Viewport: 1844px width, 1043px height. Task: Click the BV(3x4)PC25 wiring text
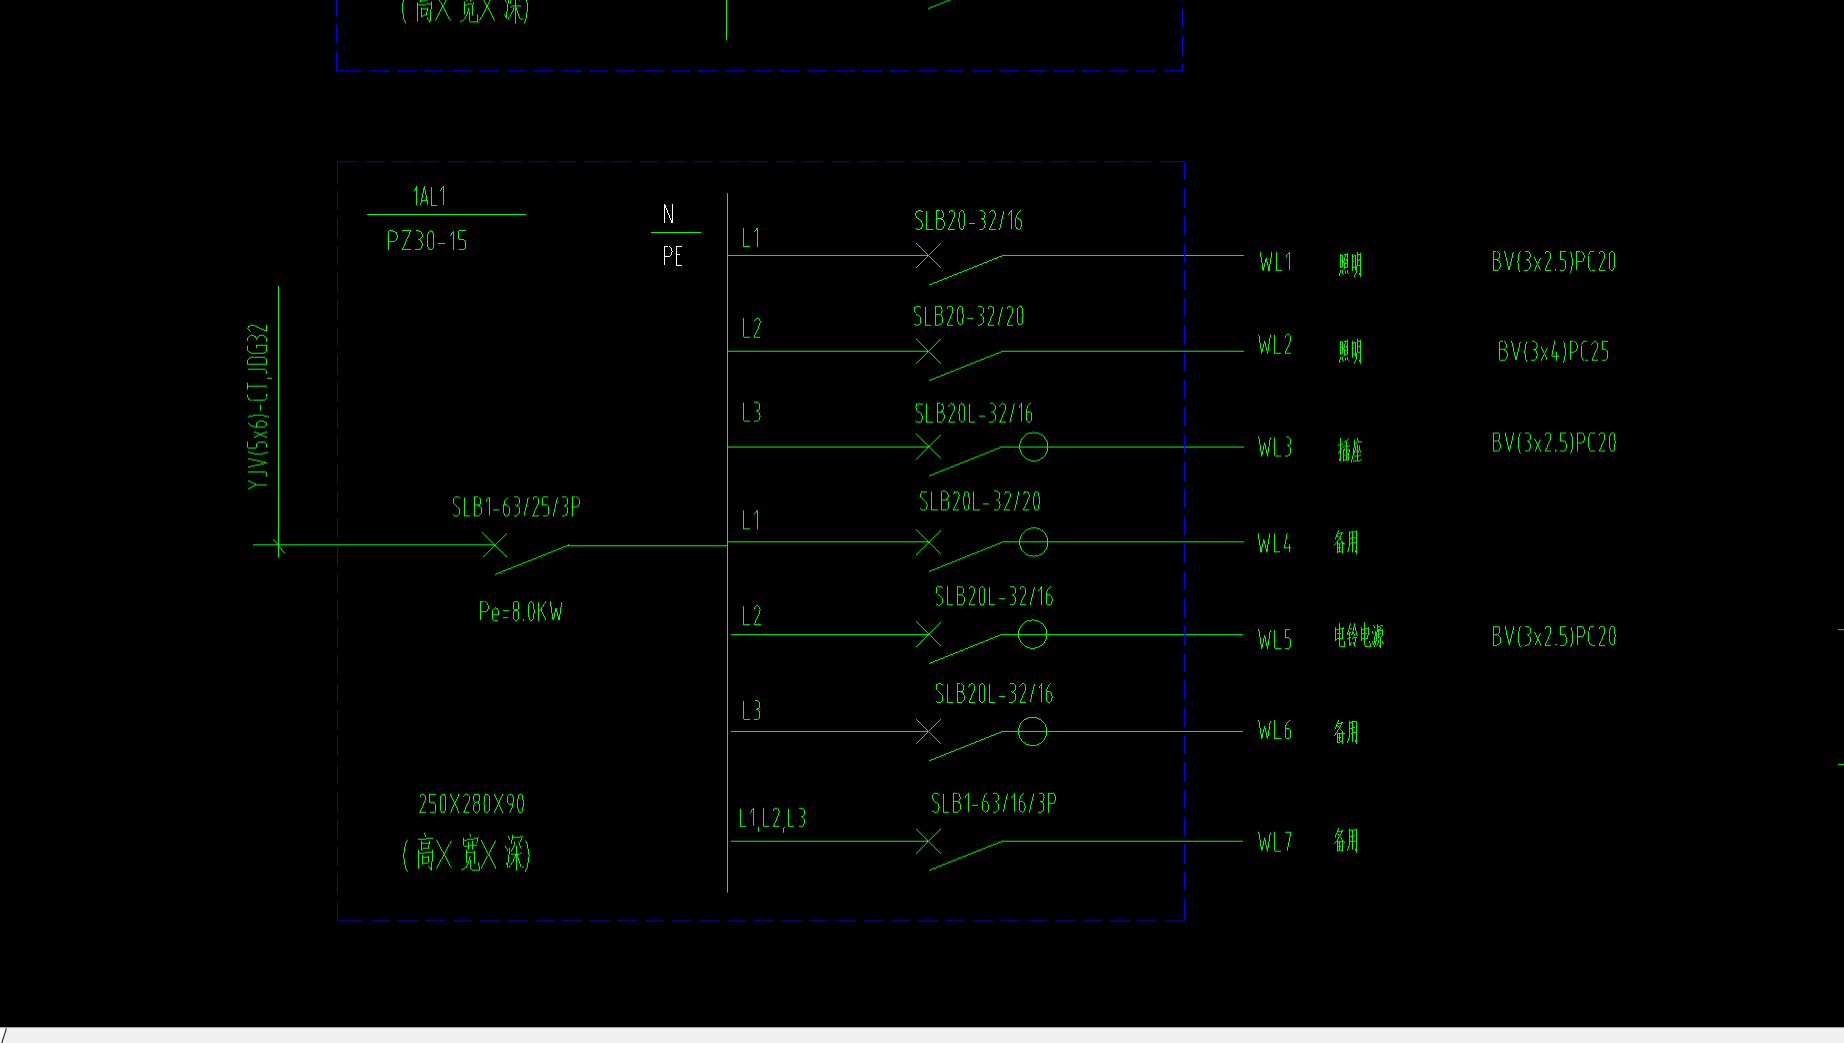[1553, 352]
